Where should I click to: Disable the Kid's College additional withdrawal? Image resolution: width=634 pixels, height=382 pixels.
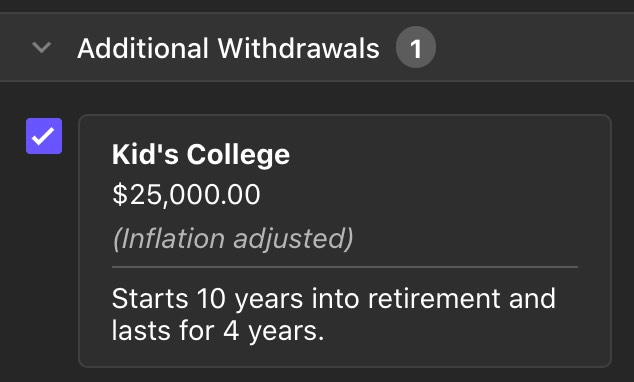[44, 136]
